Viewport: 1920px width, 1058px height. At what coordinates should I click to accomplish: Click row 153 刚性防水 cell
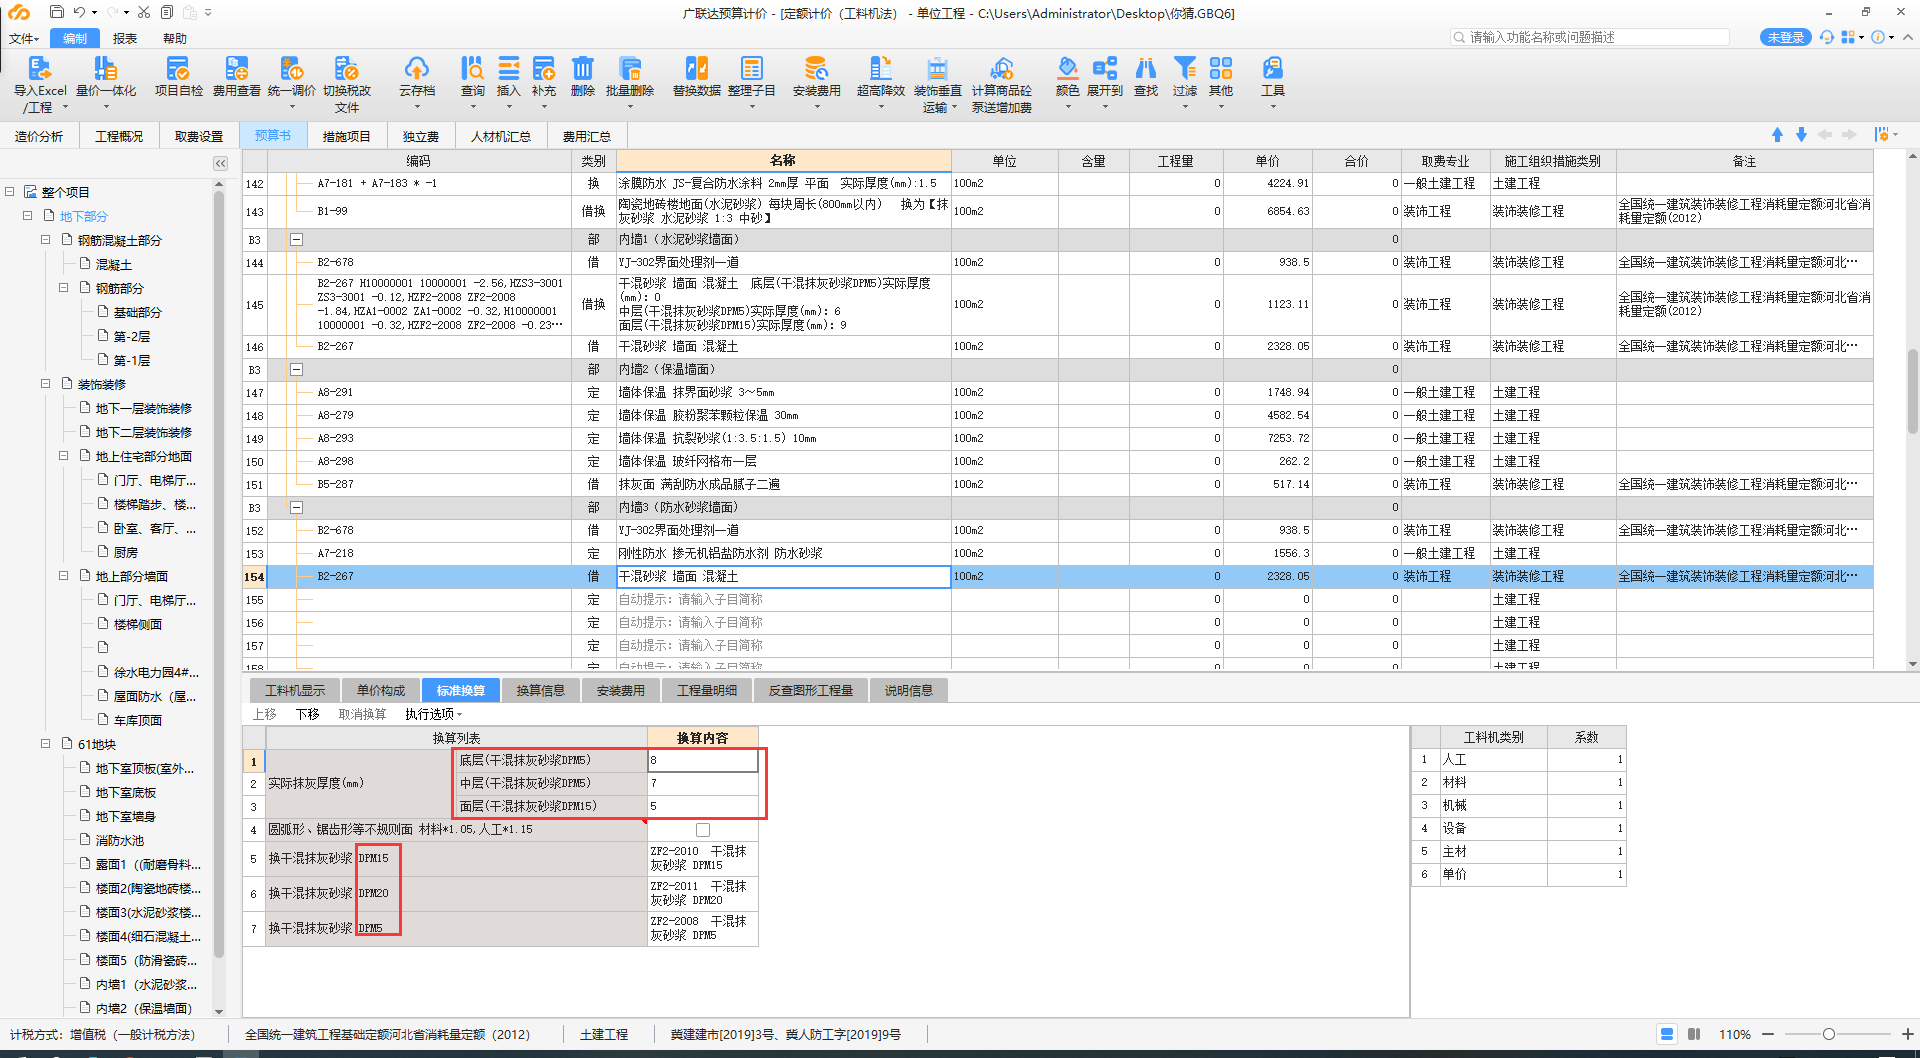click(x=783, y=553)
